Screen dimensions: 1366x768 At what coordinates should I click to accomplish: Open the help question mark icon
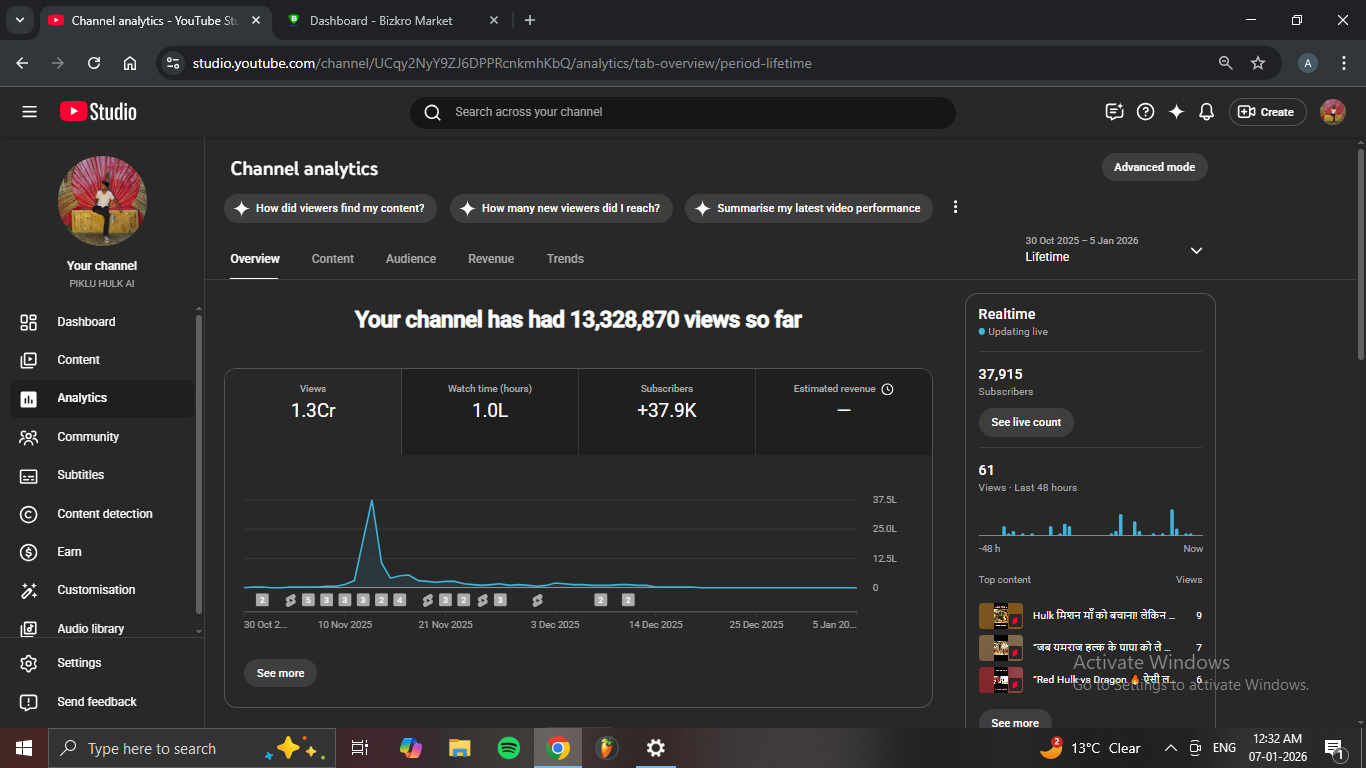point(1146,112)
